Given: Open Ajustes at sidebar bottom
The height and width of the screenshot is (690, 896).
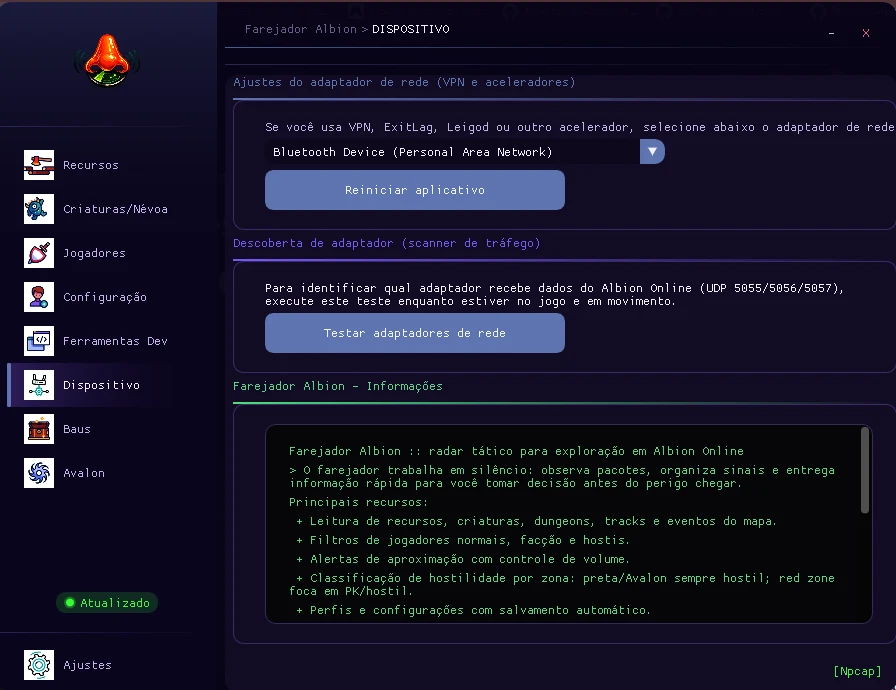Looking at the screenshot, I should tap(87, 665).
